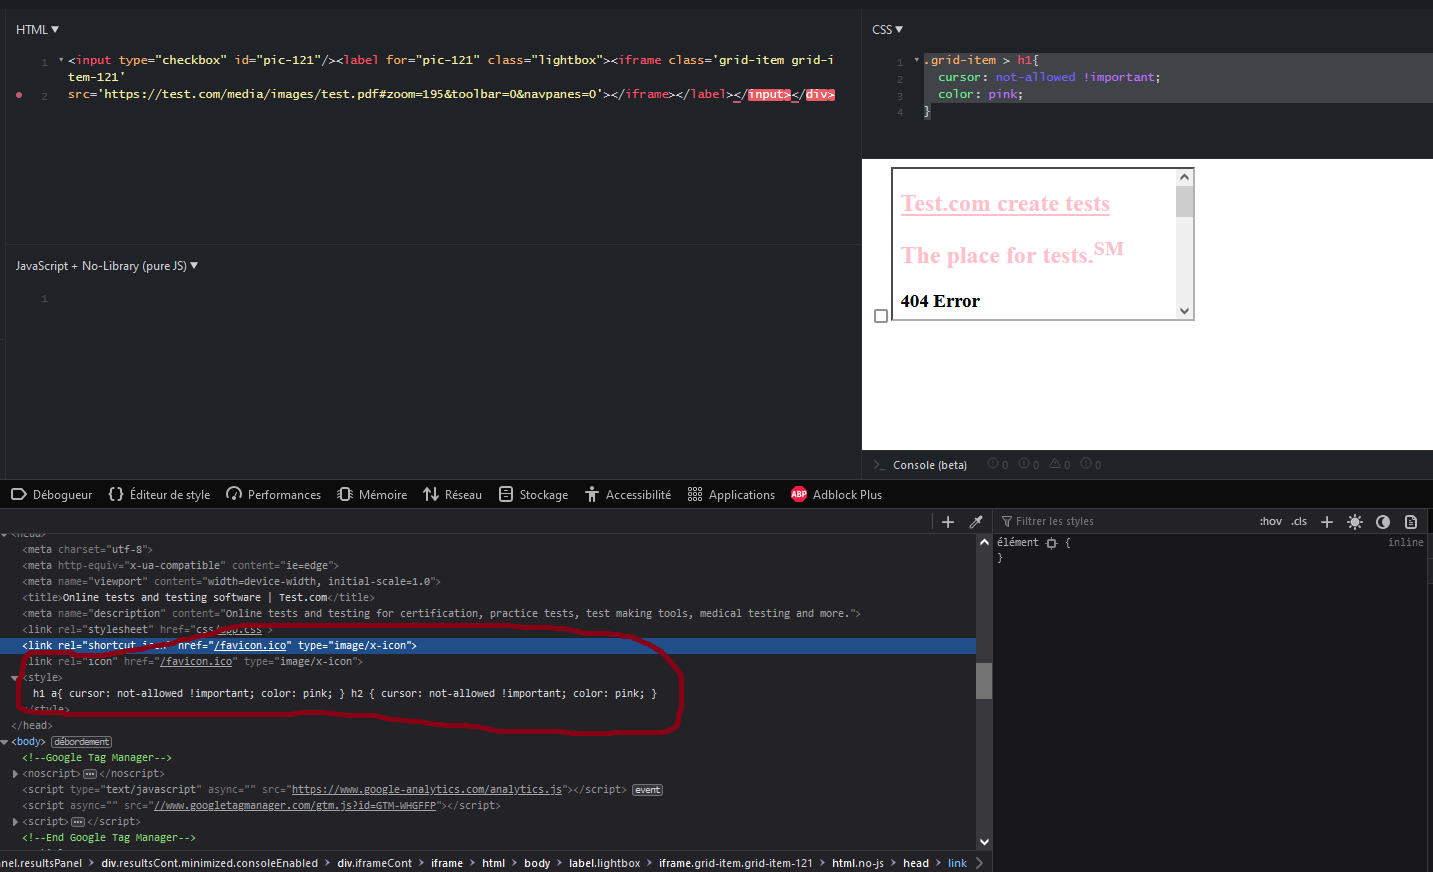Viewport: 1433px width, 872px height.
Task: Click the inline source label in rules
Action: (x=1405, y=542)
